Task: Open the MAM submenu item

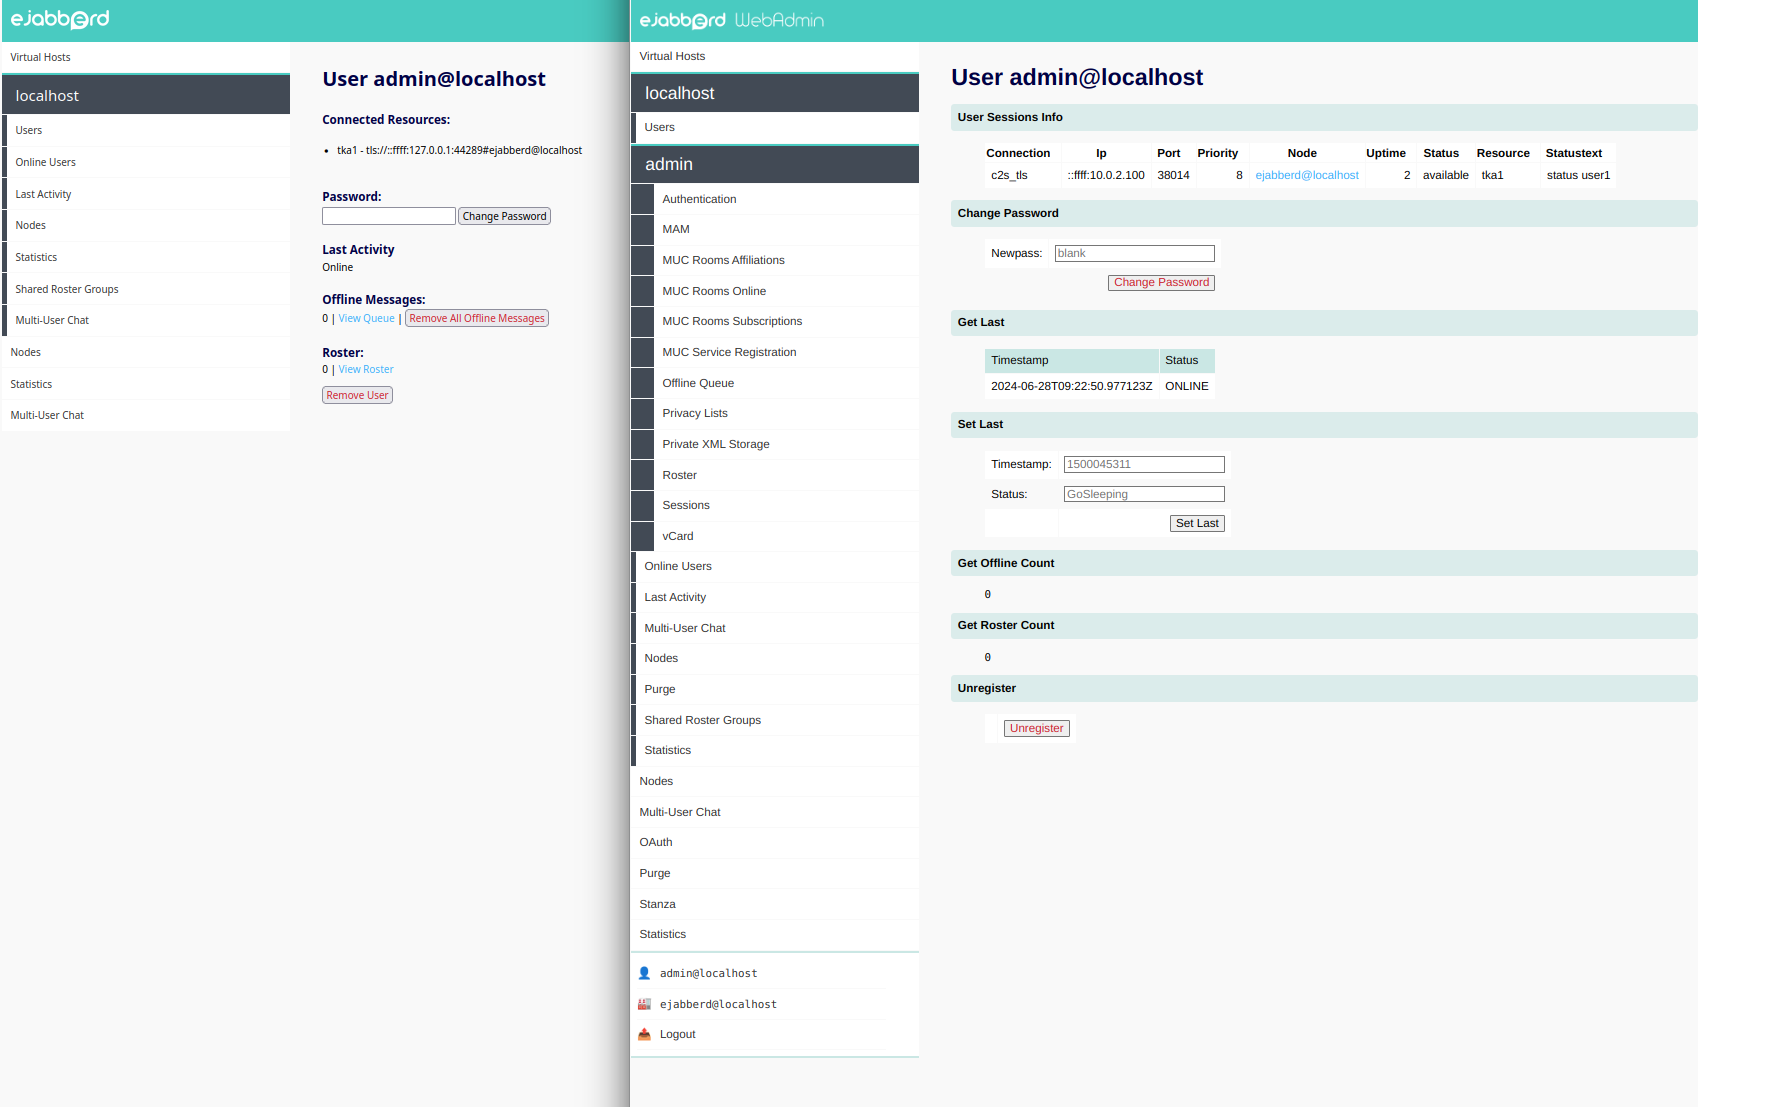Action: point(676,229)
